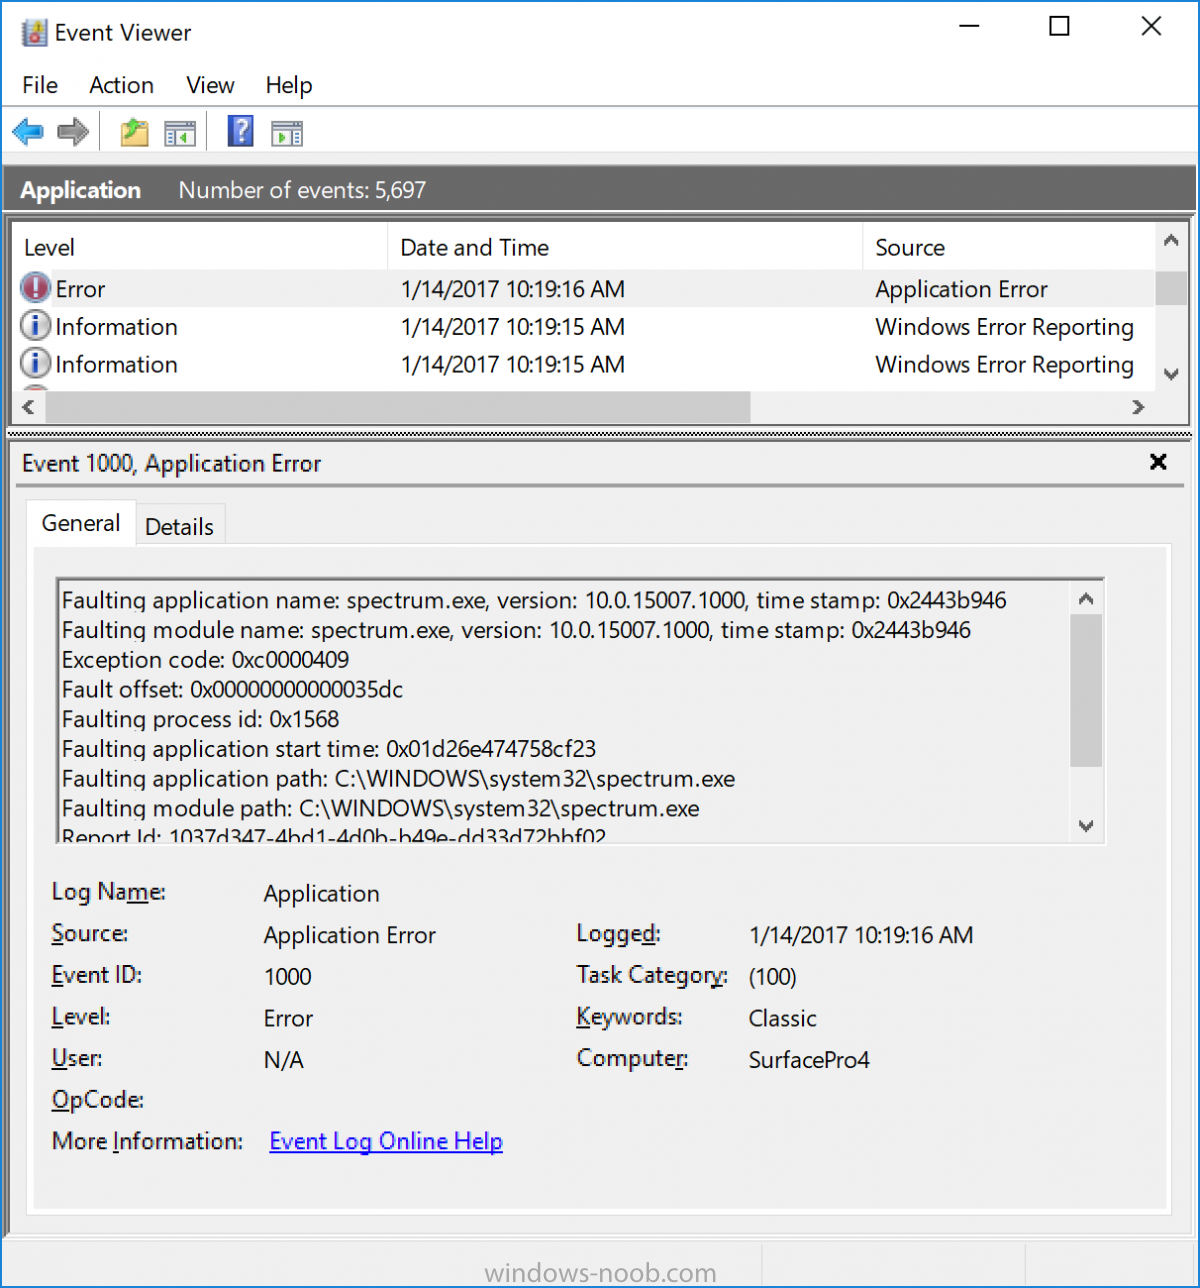This screenshot has height=1288, width=1200.
Task: Click Show/Hide Action Pane toolbar icon
Action: (x=287, y=132)
